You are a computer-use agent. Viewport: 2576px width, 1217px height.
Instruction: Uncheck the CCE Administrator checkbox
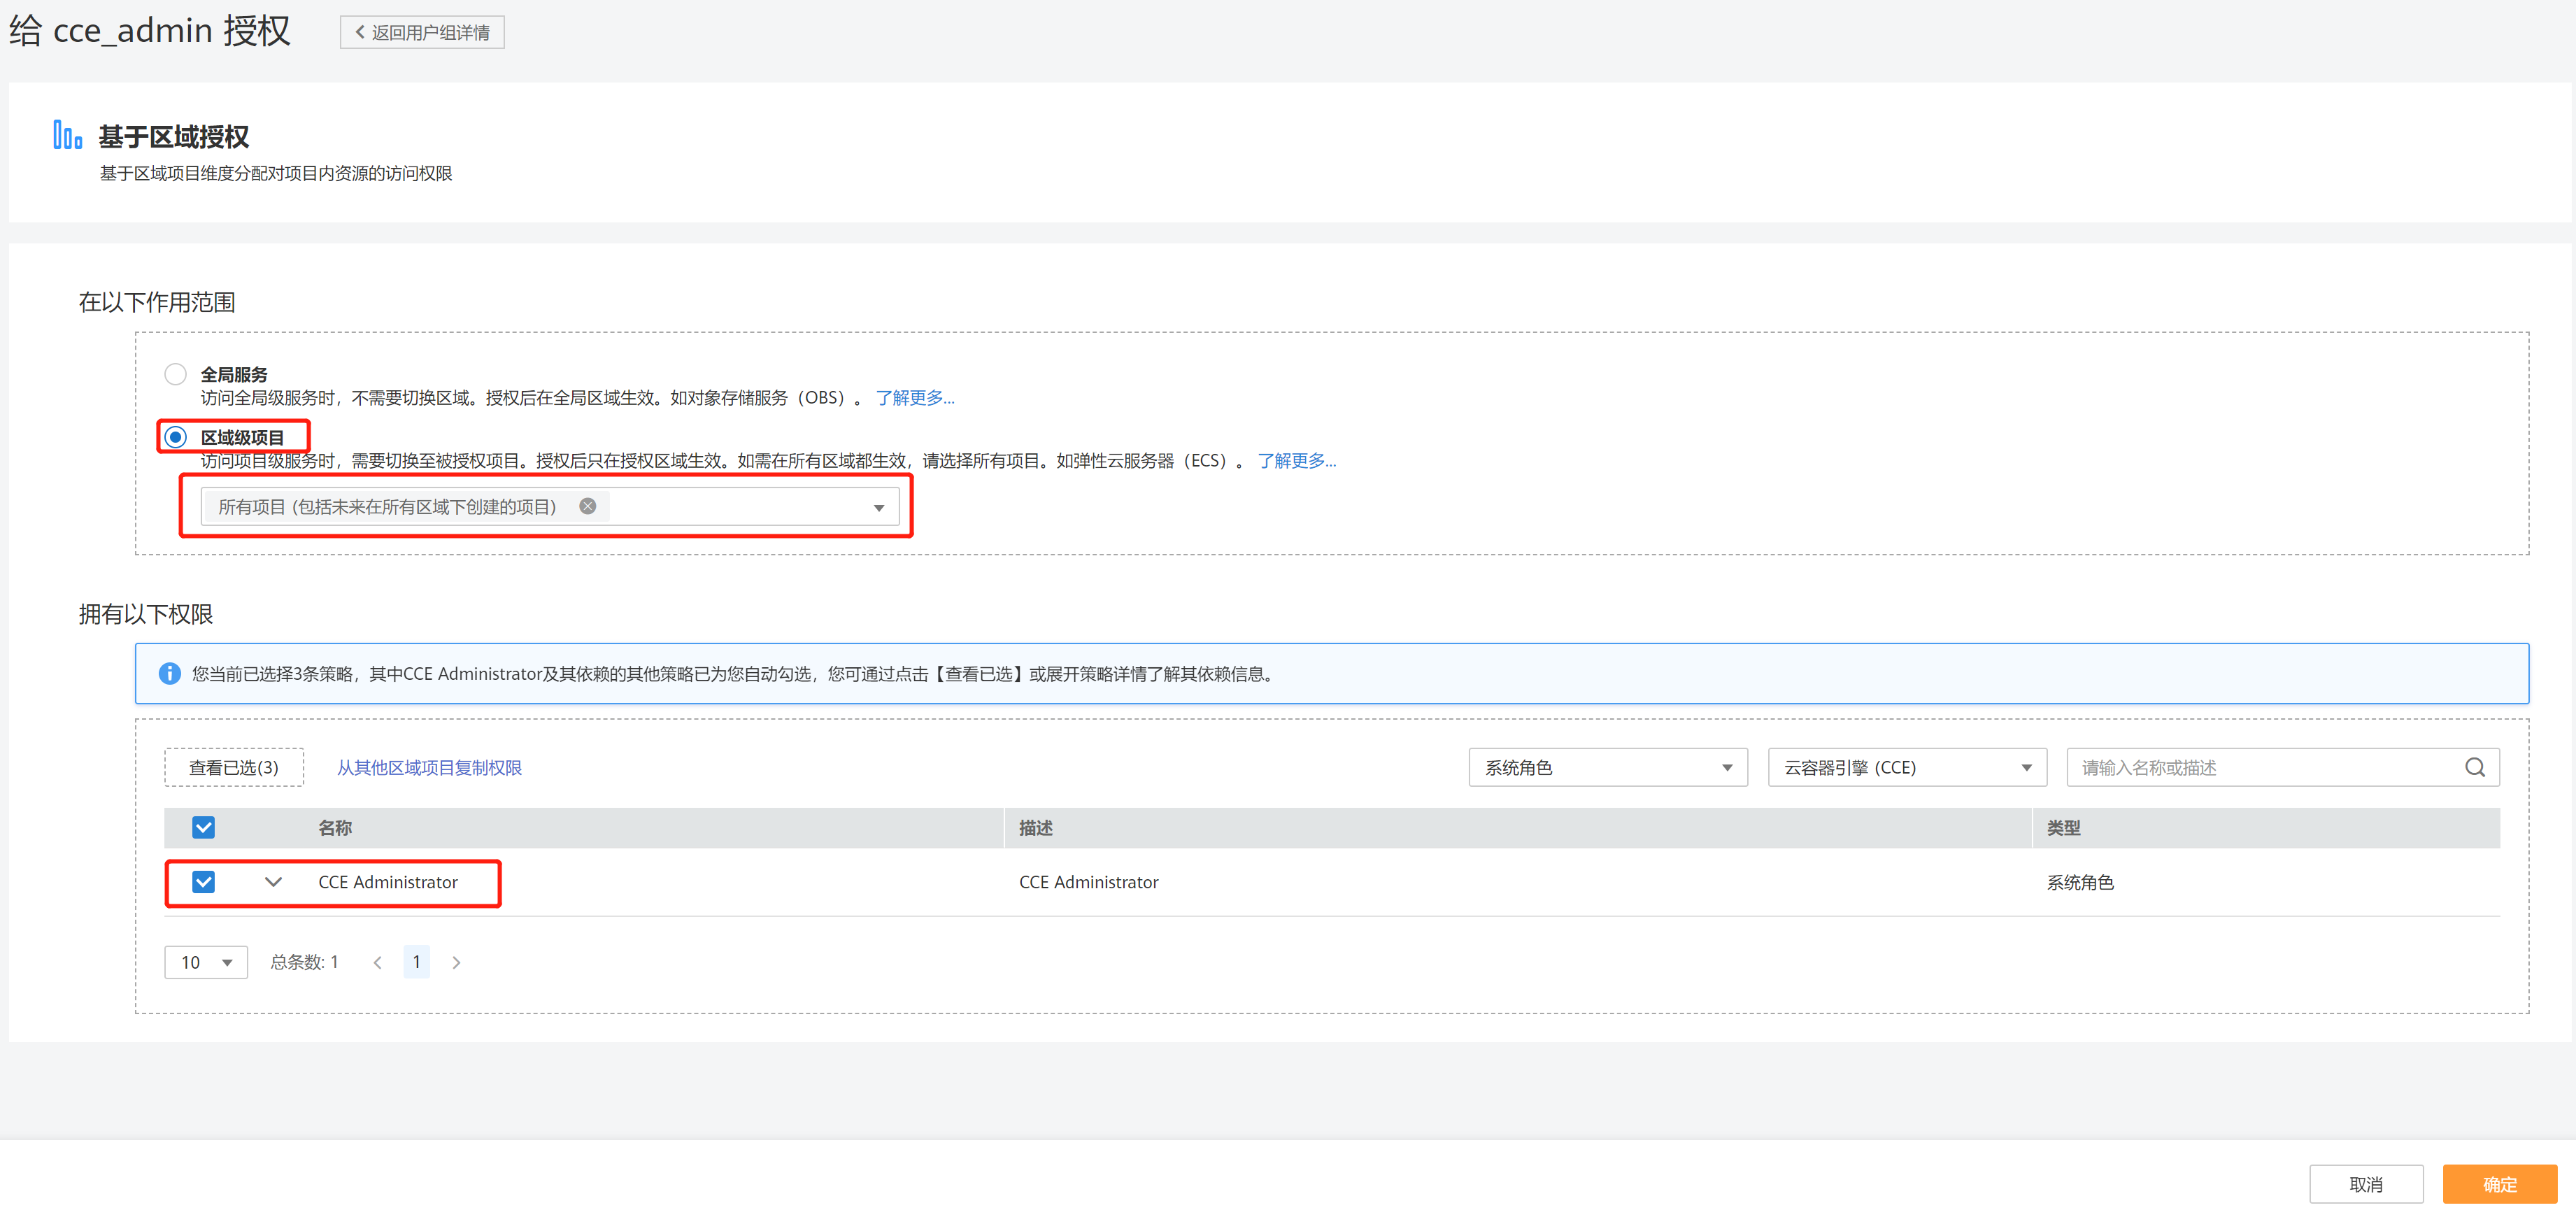tap(203, 881)
